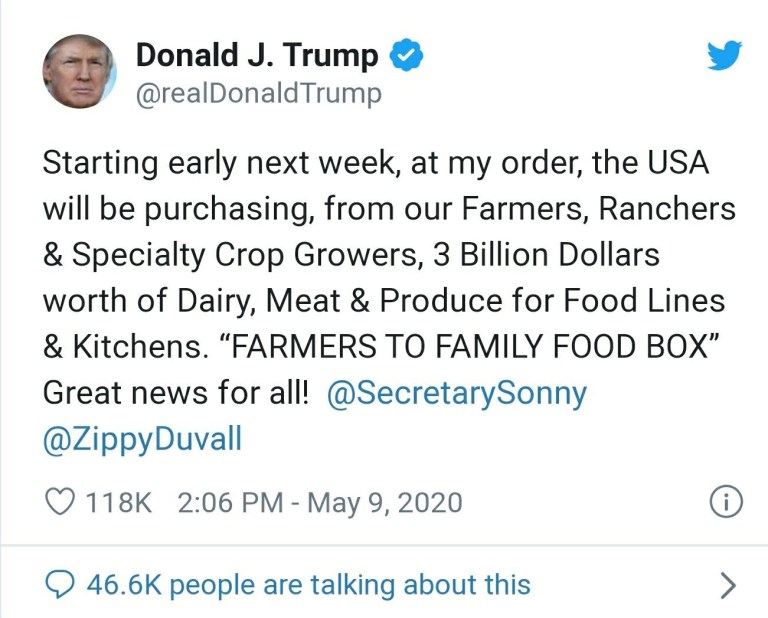Visit the @realDonaldTrump handle

pos(258,94)
